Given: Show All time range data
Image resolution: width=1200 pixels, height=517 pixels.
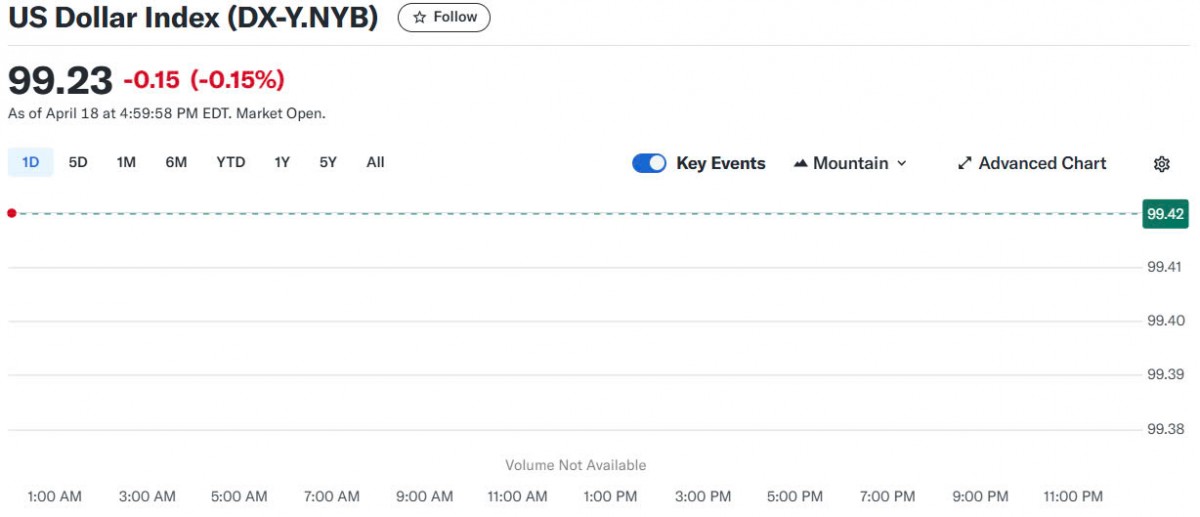Looking at the screenshot, I should [x=375, y=162].
